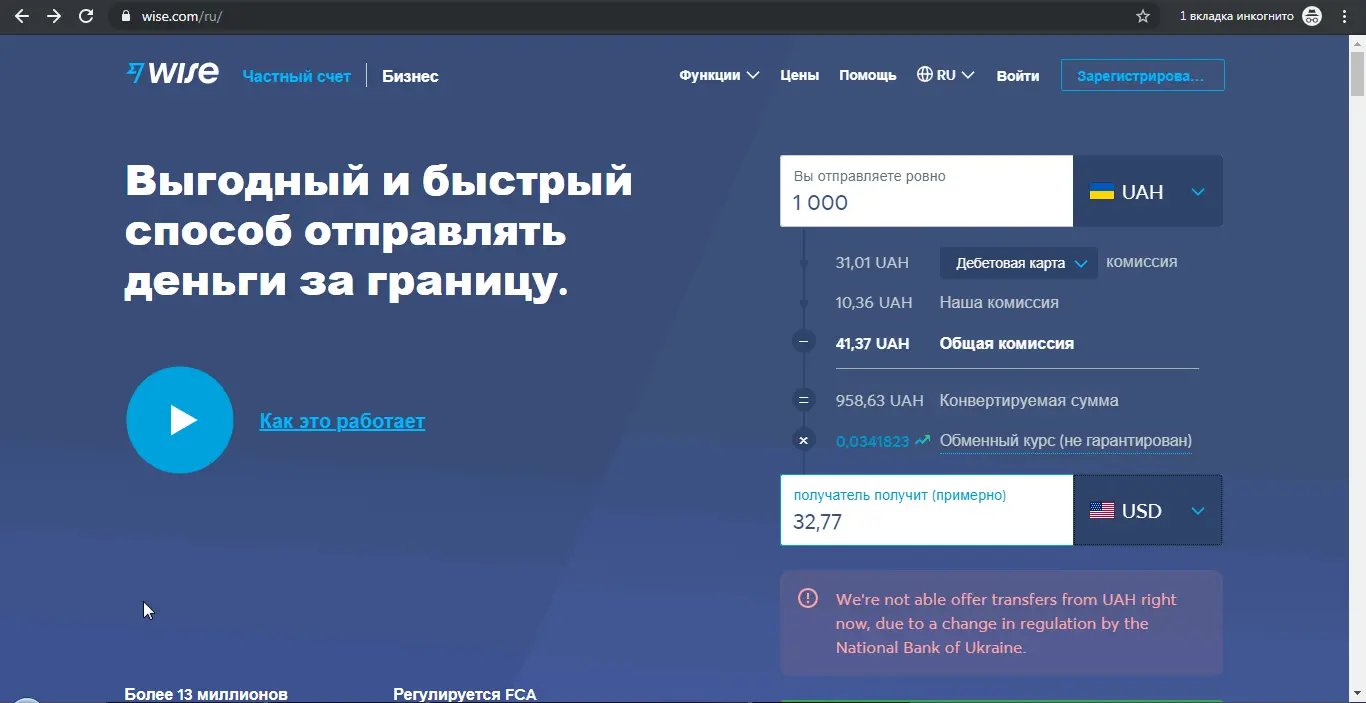This screenshot has width=1366, height=703.
Task: Open the RU language selector
Action: 946,75
